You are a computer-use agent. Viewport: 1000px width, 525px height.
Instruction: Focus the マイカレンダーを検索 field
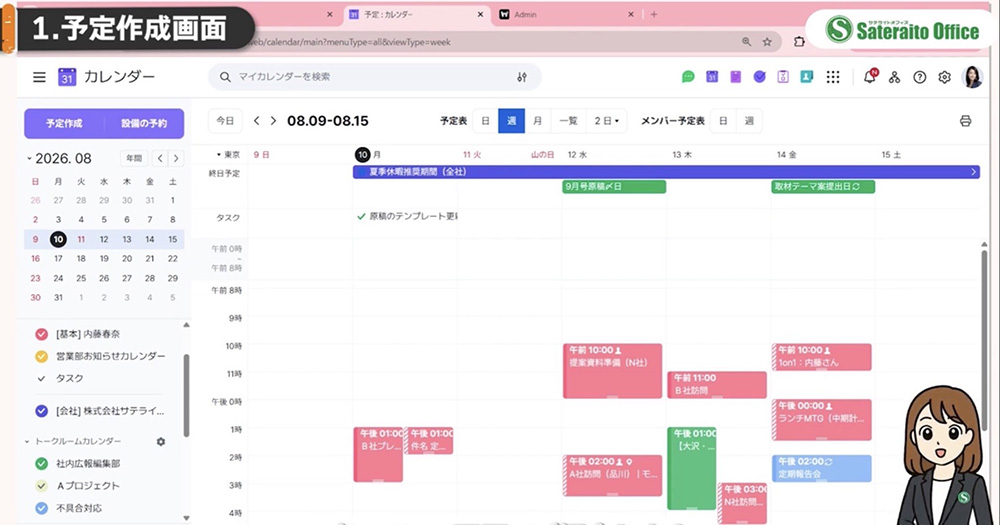coord(375,77)
